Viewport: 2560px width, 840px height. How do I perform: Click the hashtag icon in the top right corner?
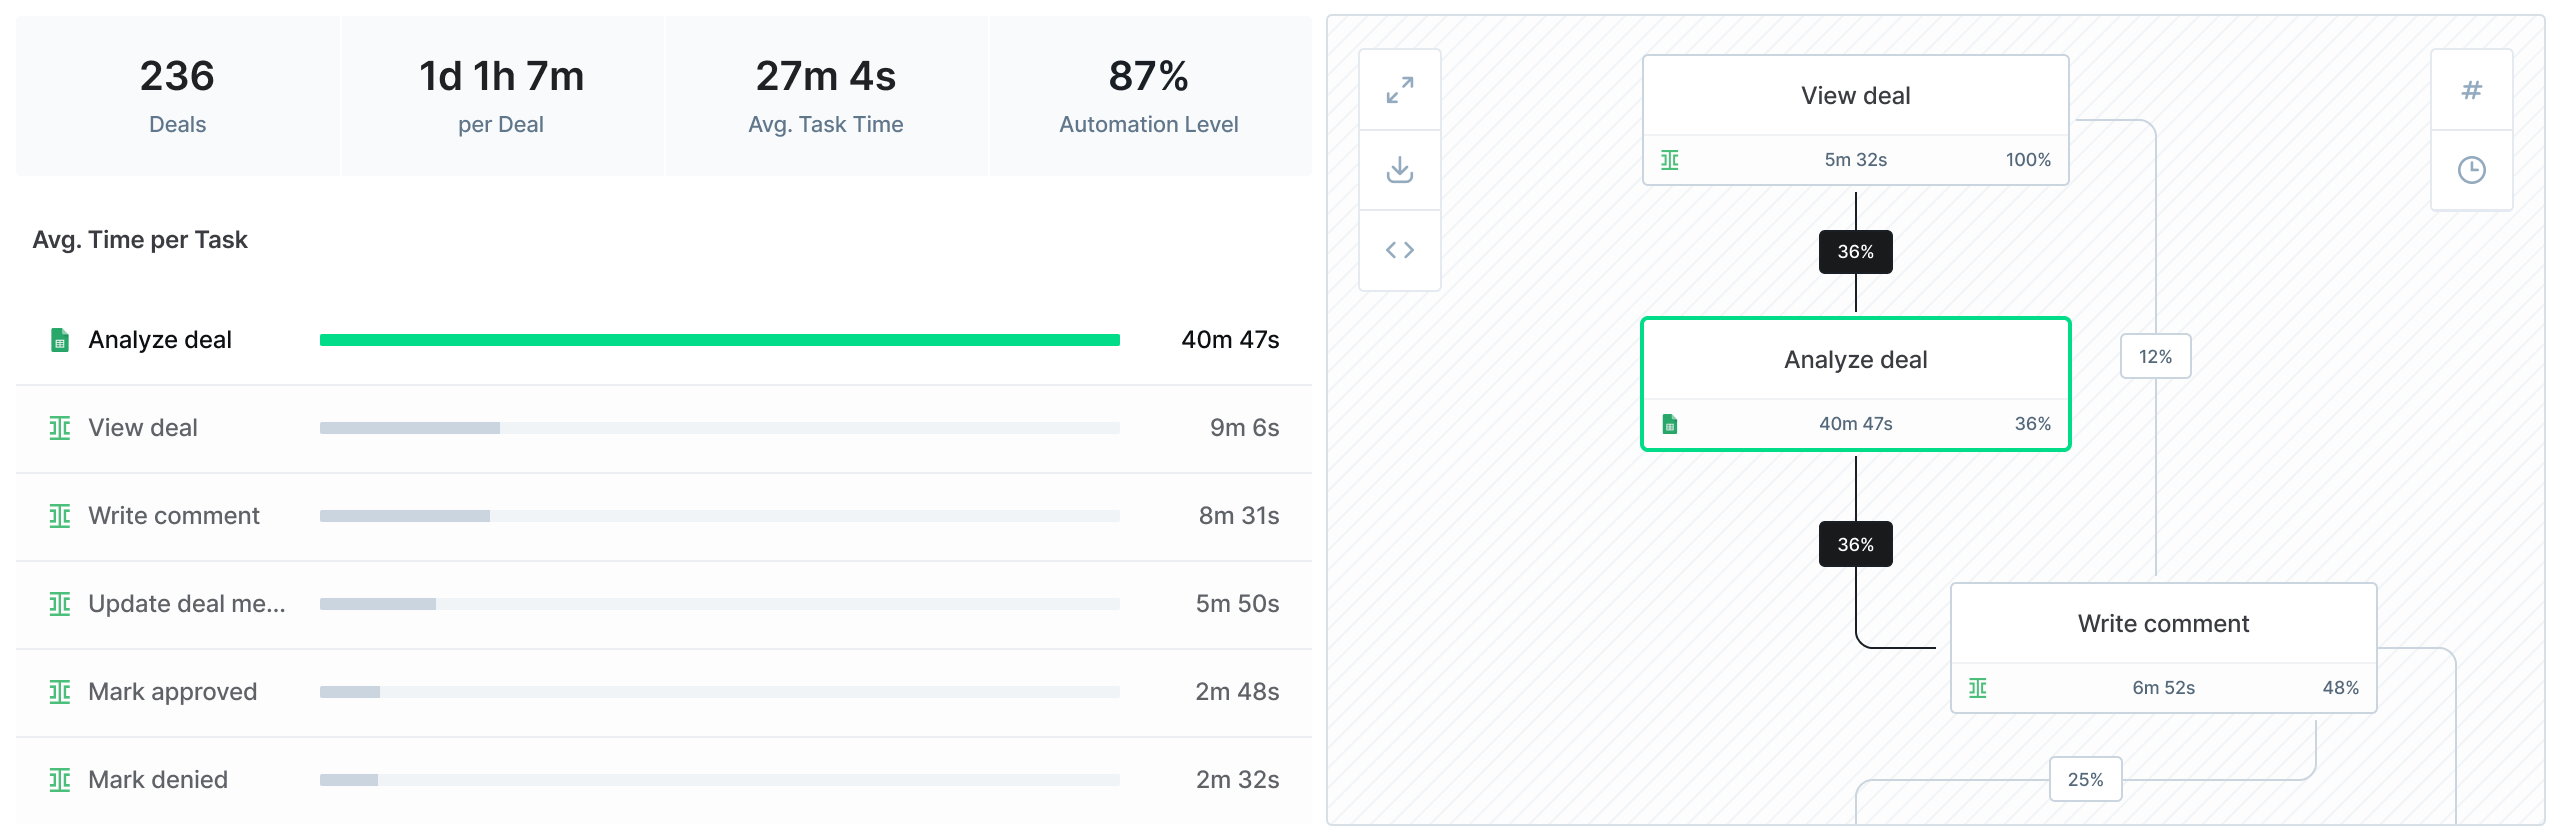[x=2472, y=89]
